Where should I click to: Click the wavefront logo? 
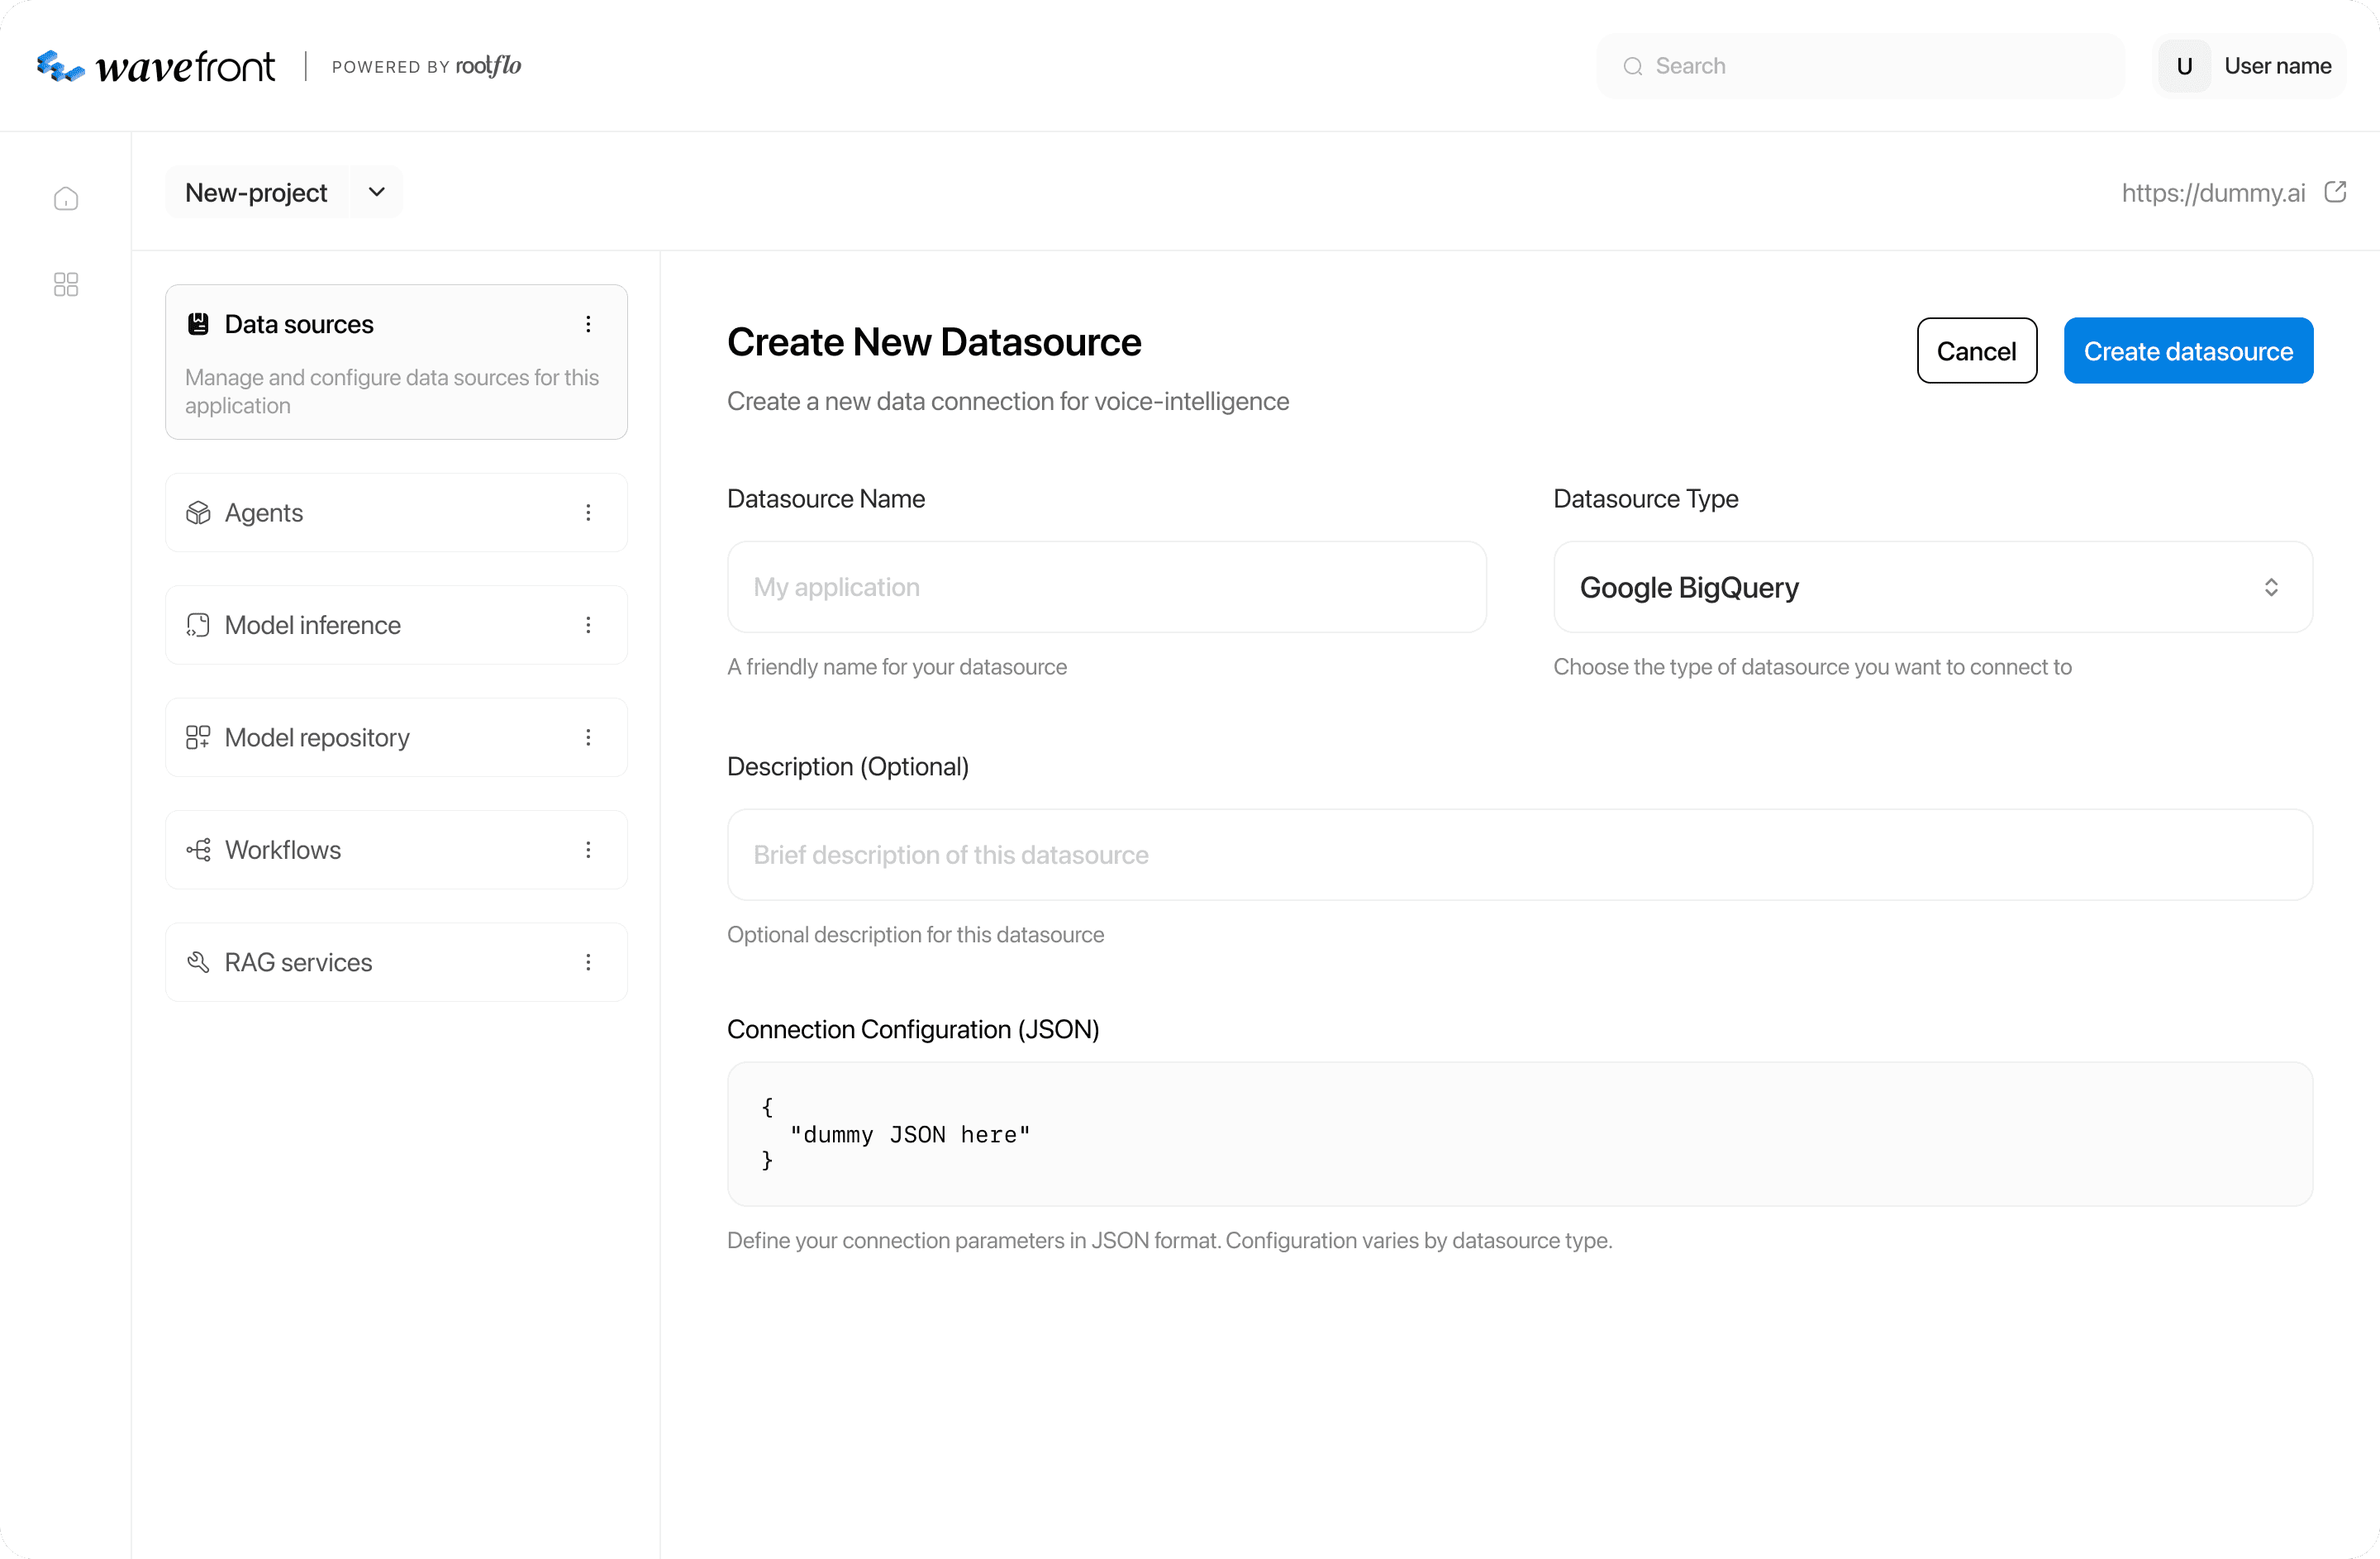pos(156,66)
